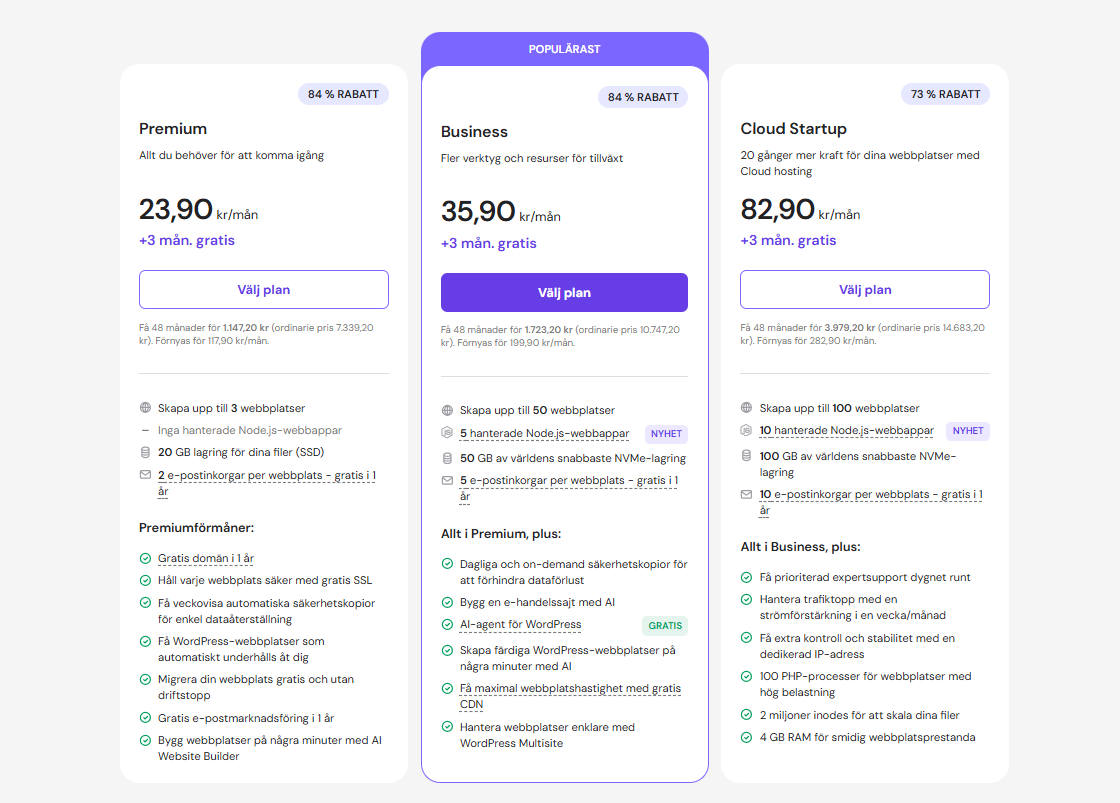Choose the Premium plan button
This screenshot has width=1120, height=803.
264,290
